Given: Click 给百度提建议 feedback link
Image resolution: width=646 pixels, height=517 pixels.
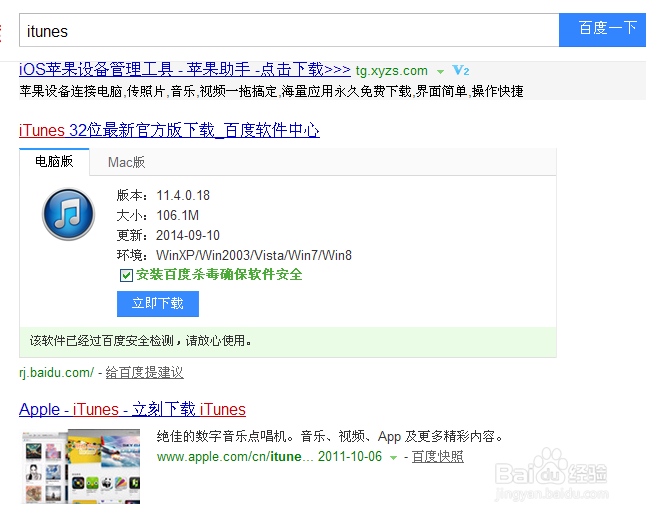Looking at the screenshot, I should click(x=145, y=372).
